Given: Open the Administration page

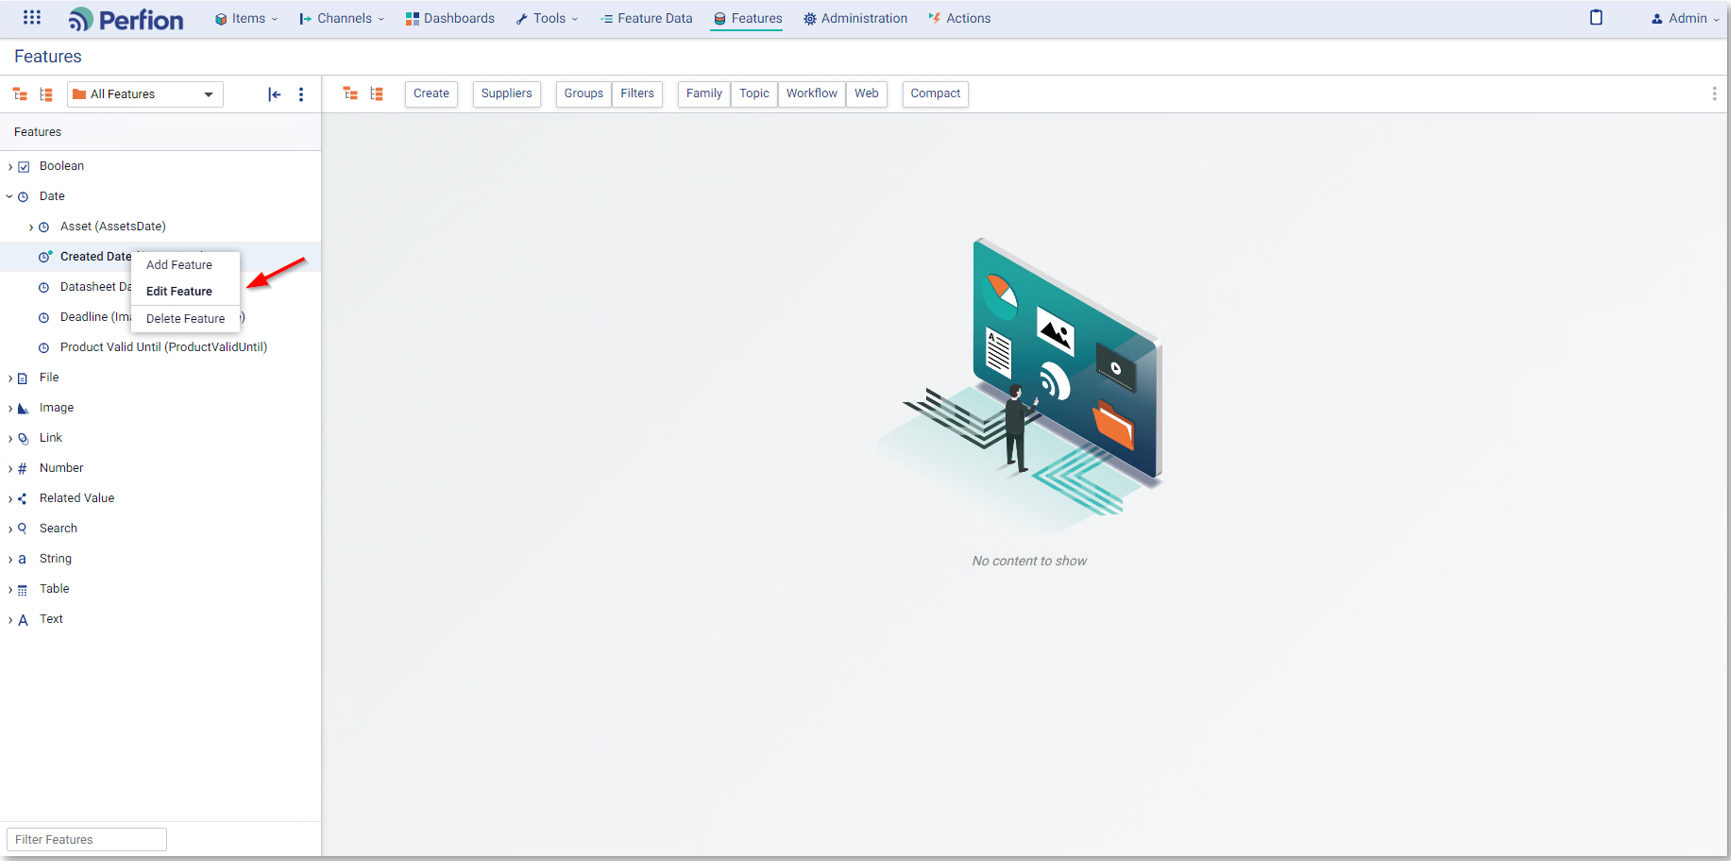Looking at the screenshot, I should pyautogui.click(x=856, y=18).
